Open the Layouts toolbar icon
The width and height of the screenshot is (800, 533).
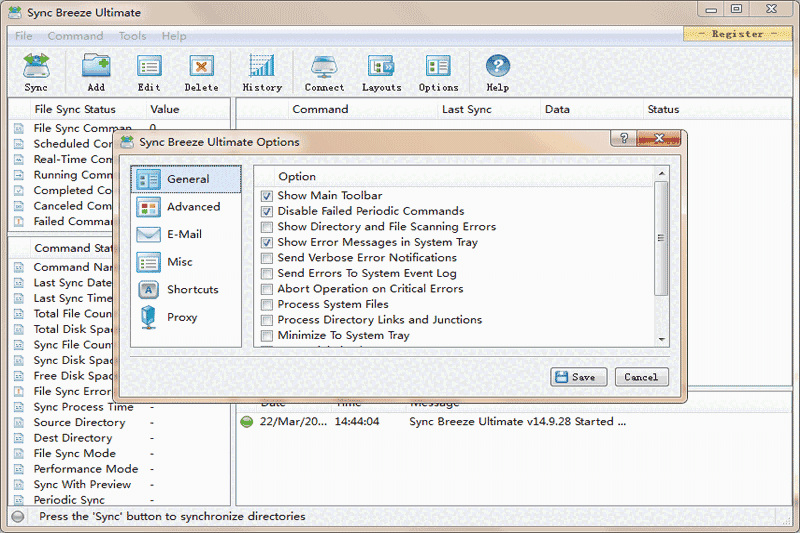(381, 66)
